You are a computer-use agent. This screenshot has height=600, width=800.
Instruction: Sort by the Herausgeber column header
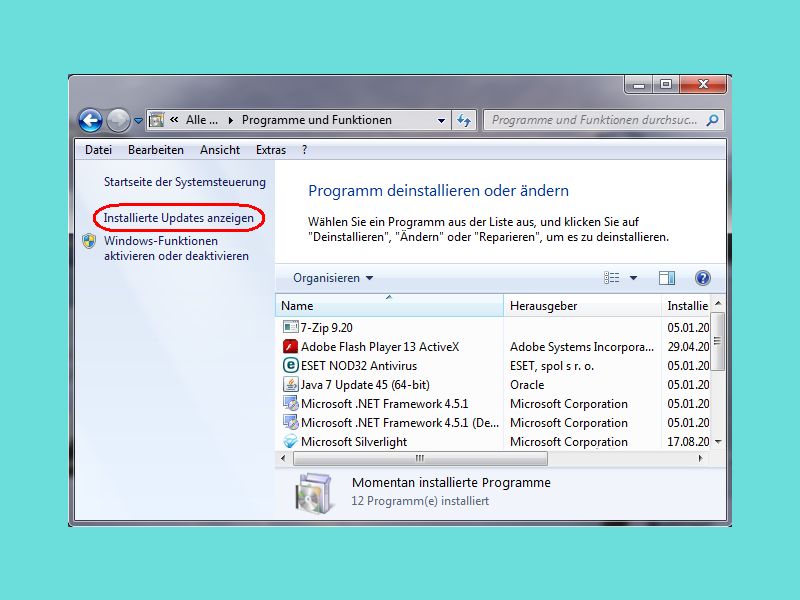tap(582, 306)
